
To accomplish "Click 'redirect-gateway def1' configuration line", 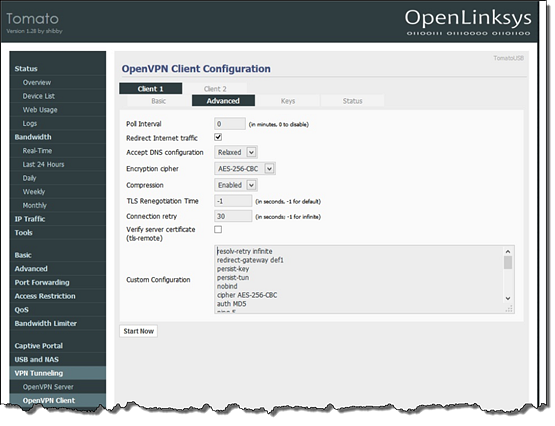I will [x=250, y=260].
